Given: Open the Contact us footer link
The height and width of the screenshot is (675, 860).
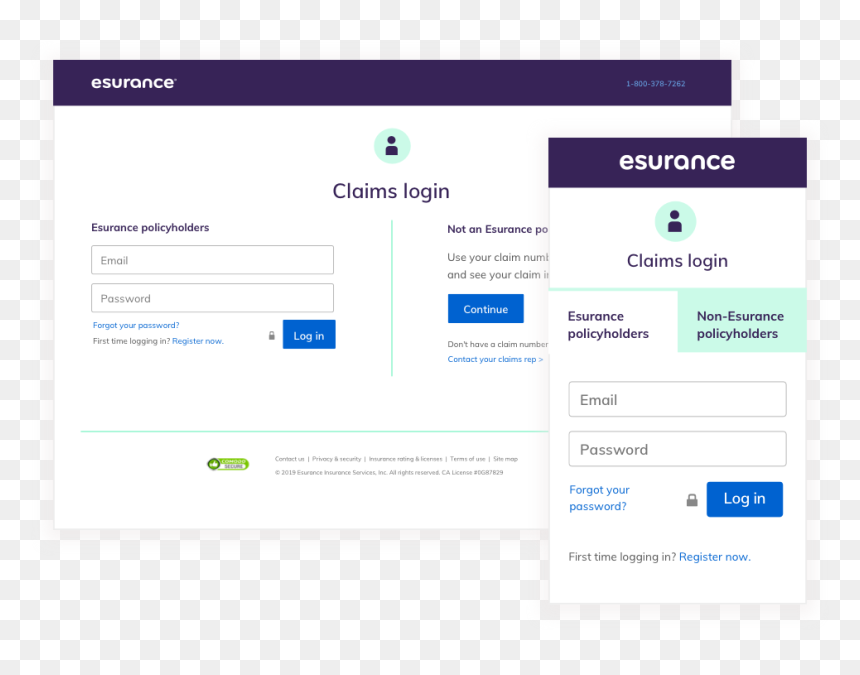Looking at the screenshot, I should tap(290, 459).
